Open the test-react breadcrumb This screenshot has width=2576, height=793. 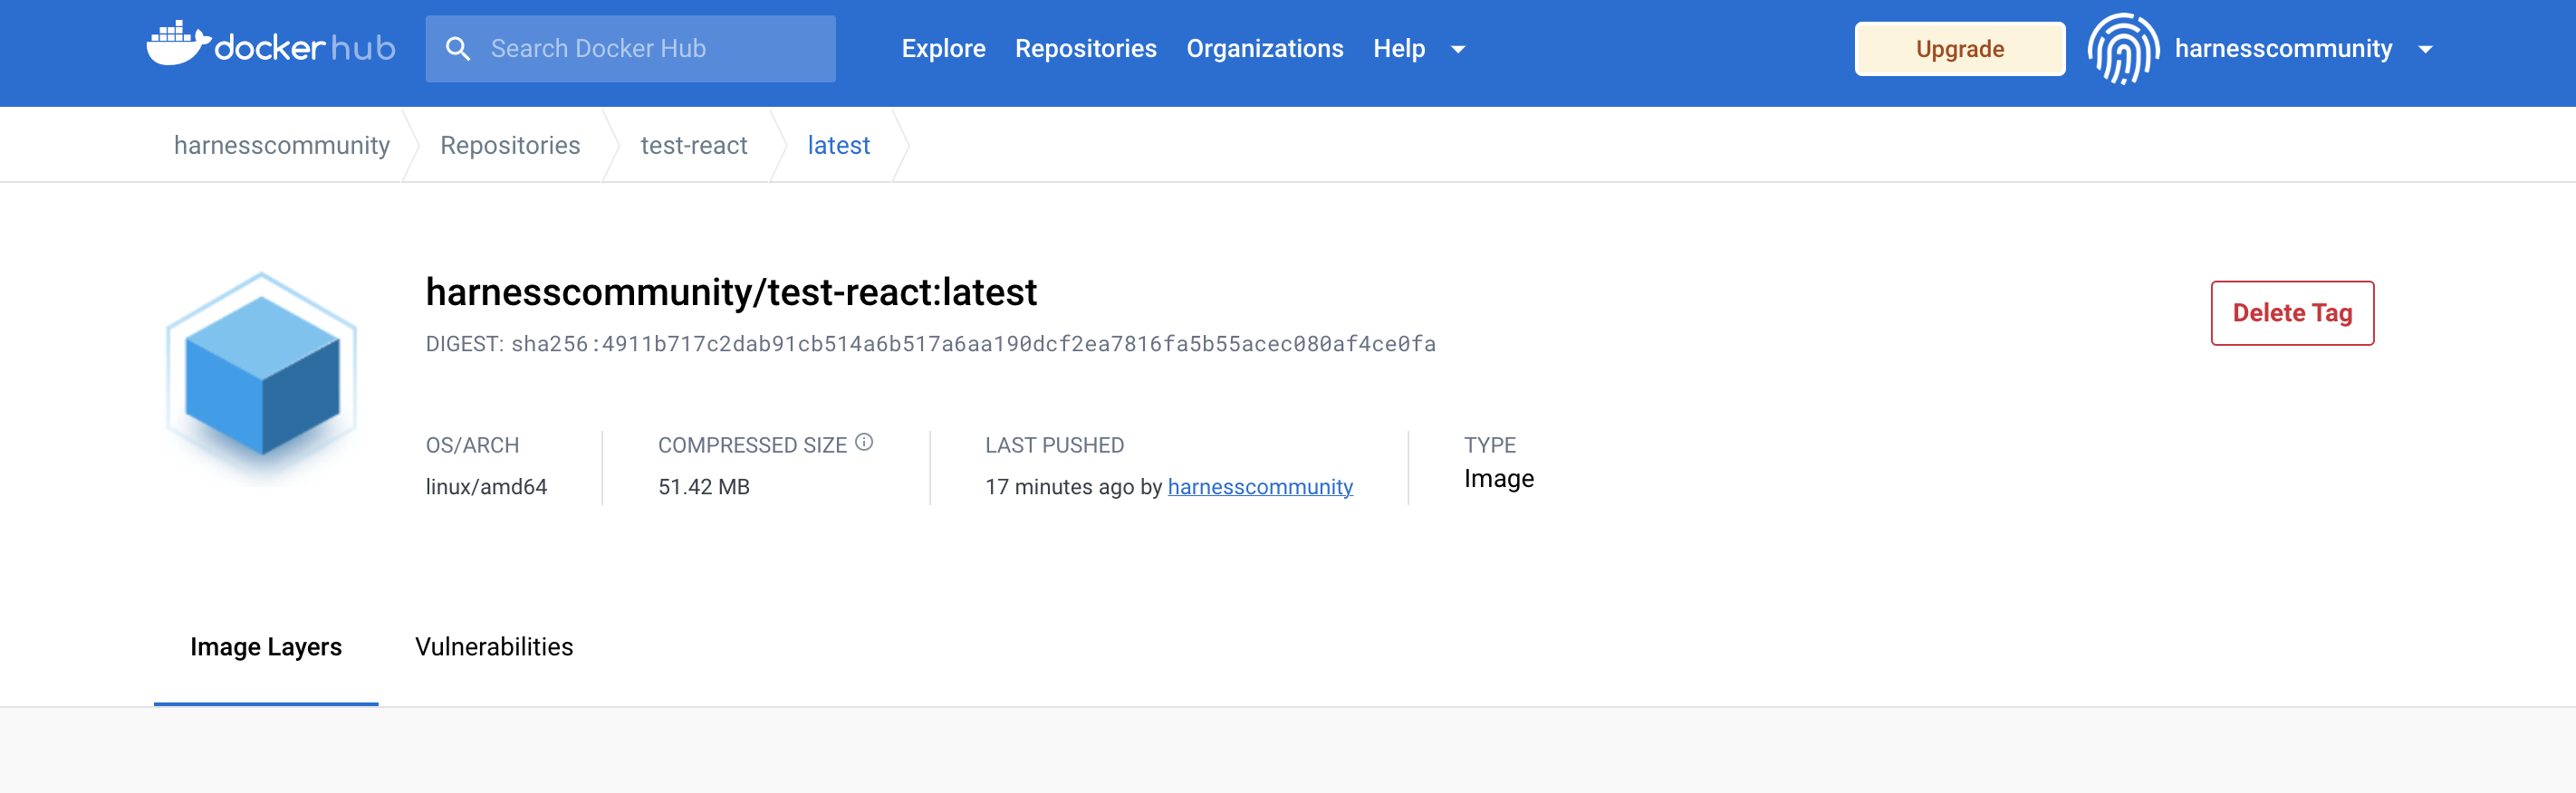point(694,145)
